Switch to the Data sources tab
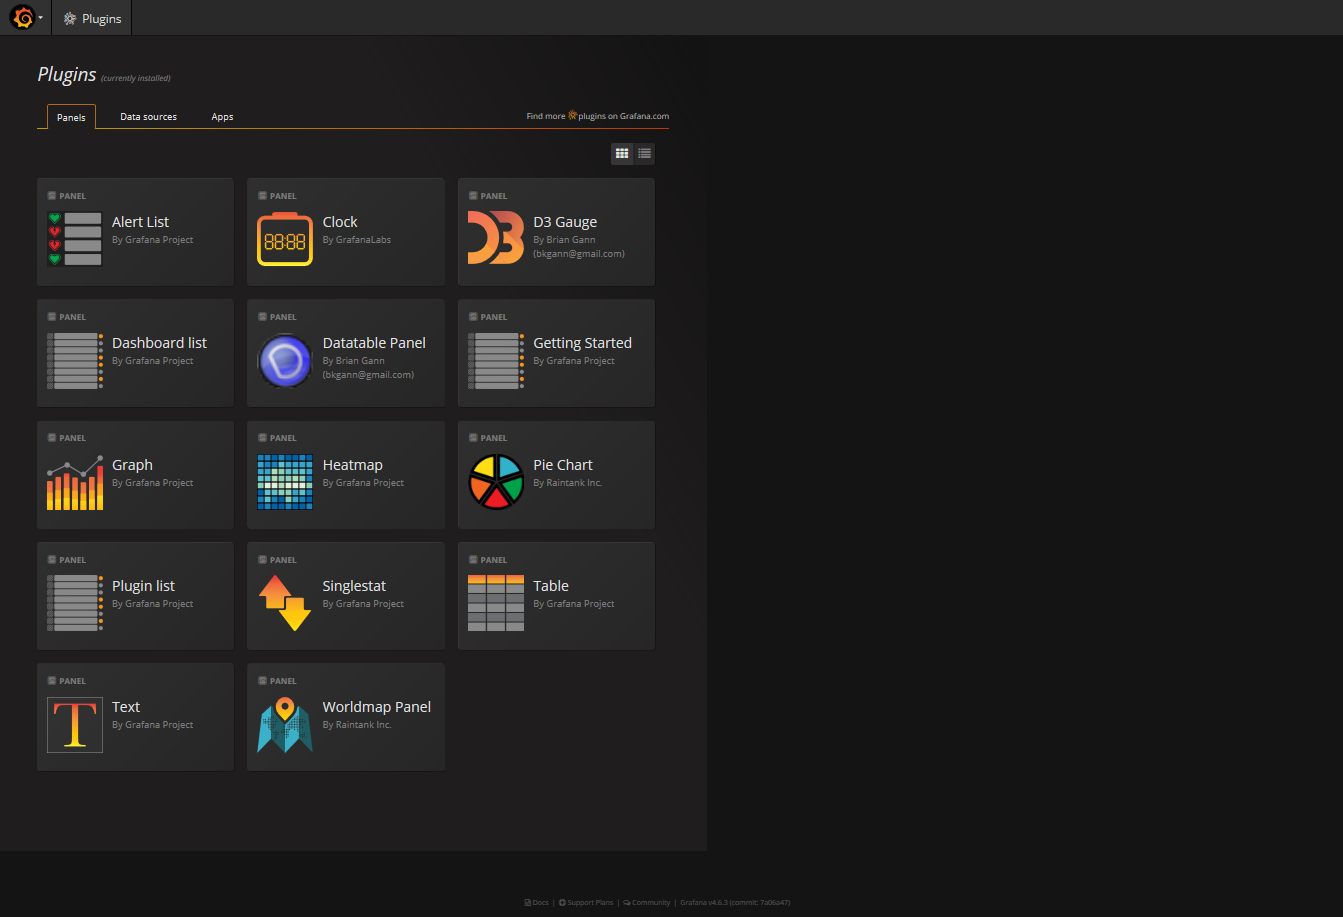Viewport: 1343px width, 917px height. [147, 116]
